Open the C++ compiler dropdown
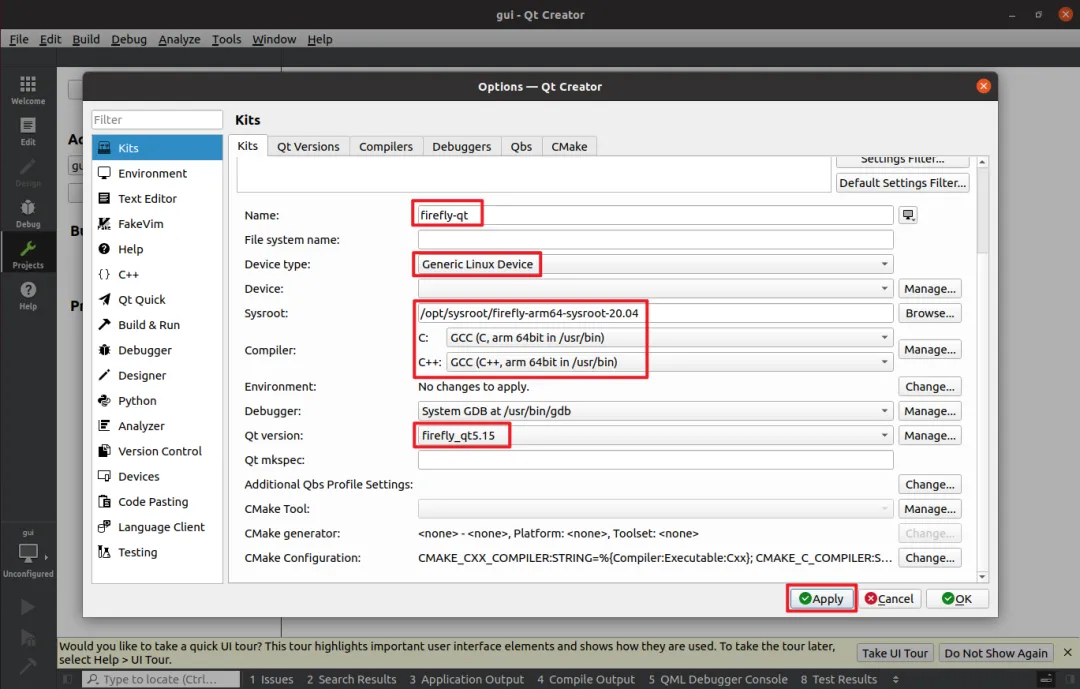1080x689 pixels. [669, 362]
